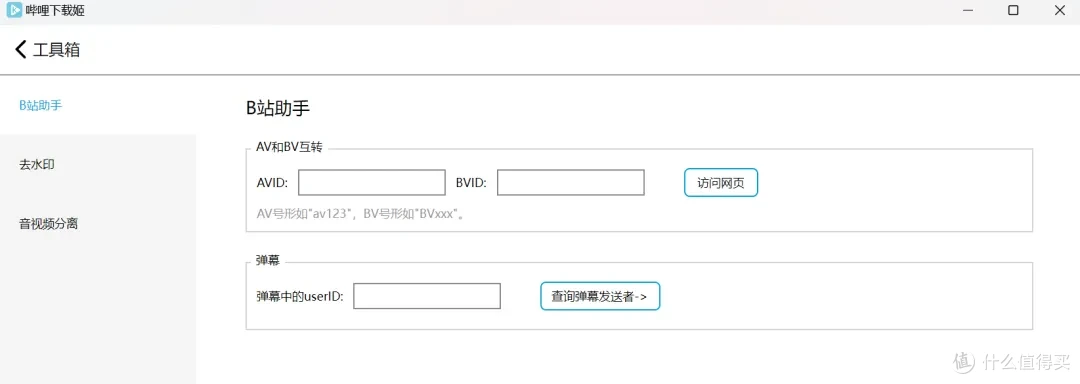Focus the BVID input field
1080x384 pixels.
[571, 182]
